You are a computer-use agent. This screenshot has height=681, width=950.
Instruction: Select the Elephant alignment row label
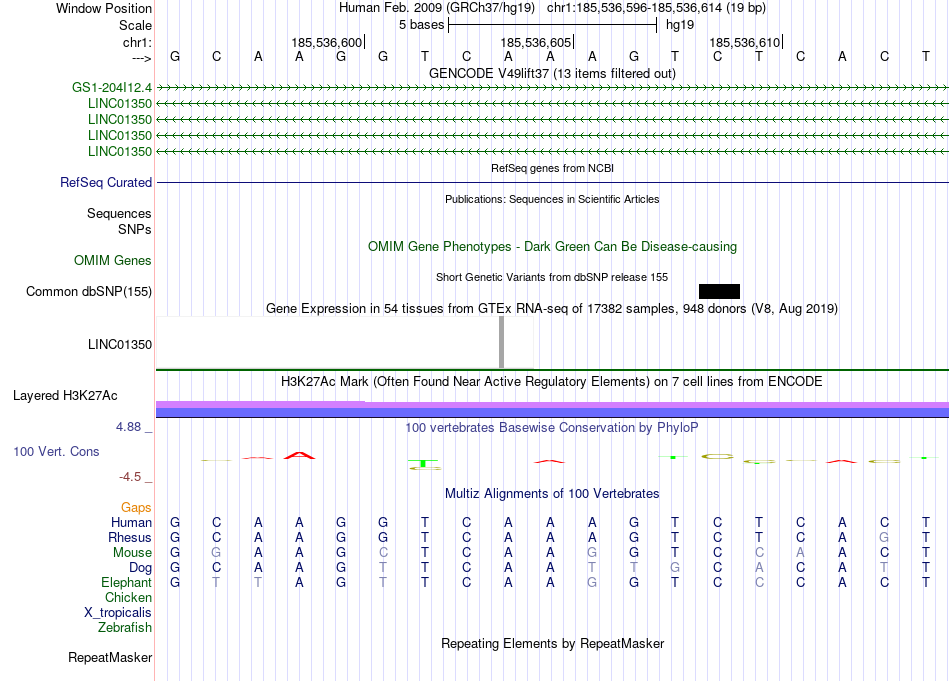tap(126, 582)
